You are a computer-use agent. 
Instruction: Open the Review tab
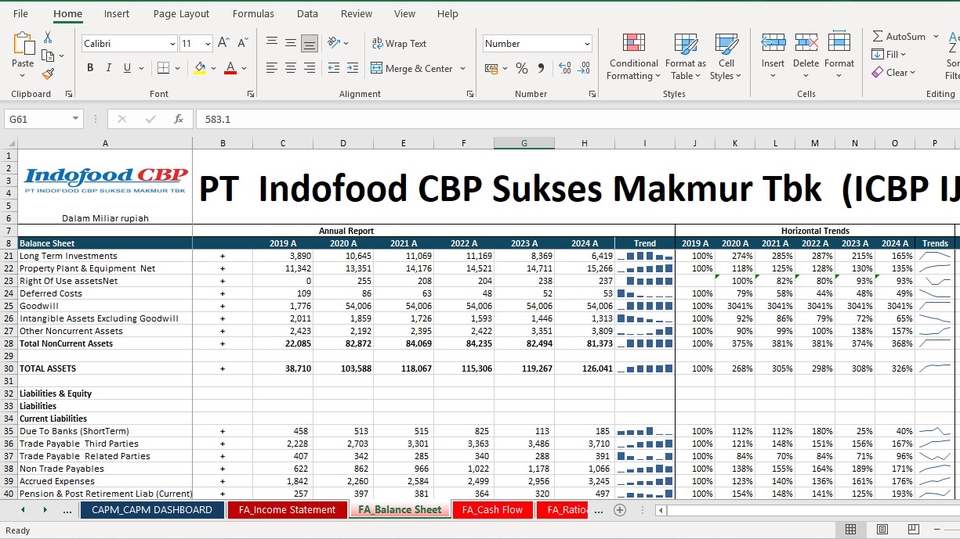(x=356, y=13)
